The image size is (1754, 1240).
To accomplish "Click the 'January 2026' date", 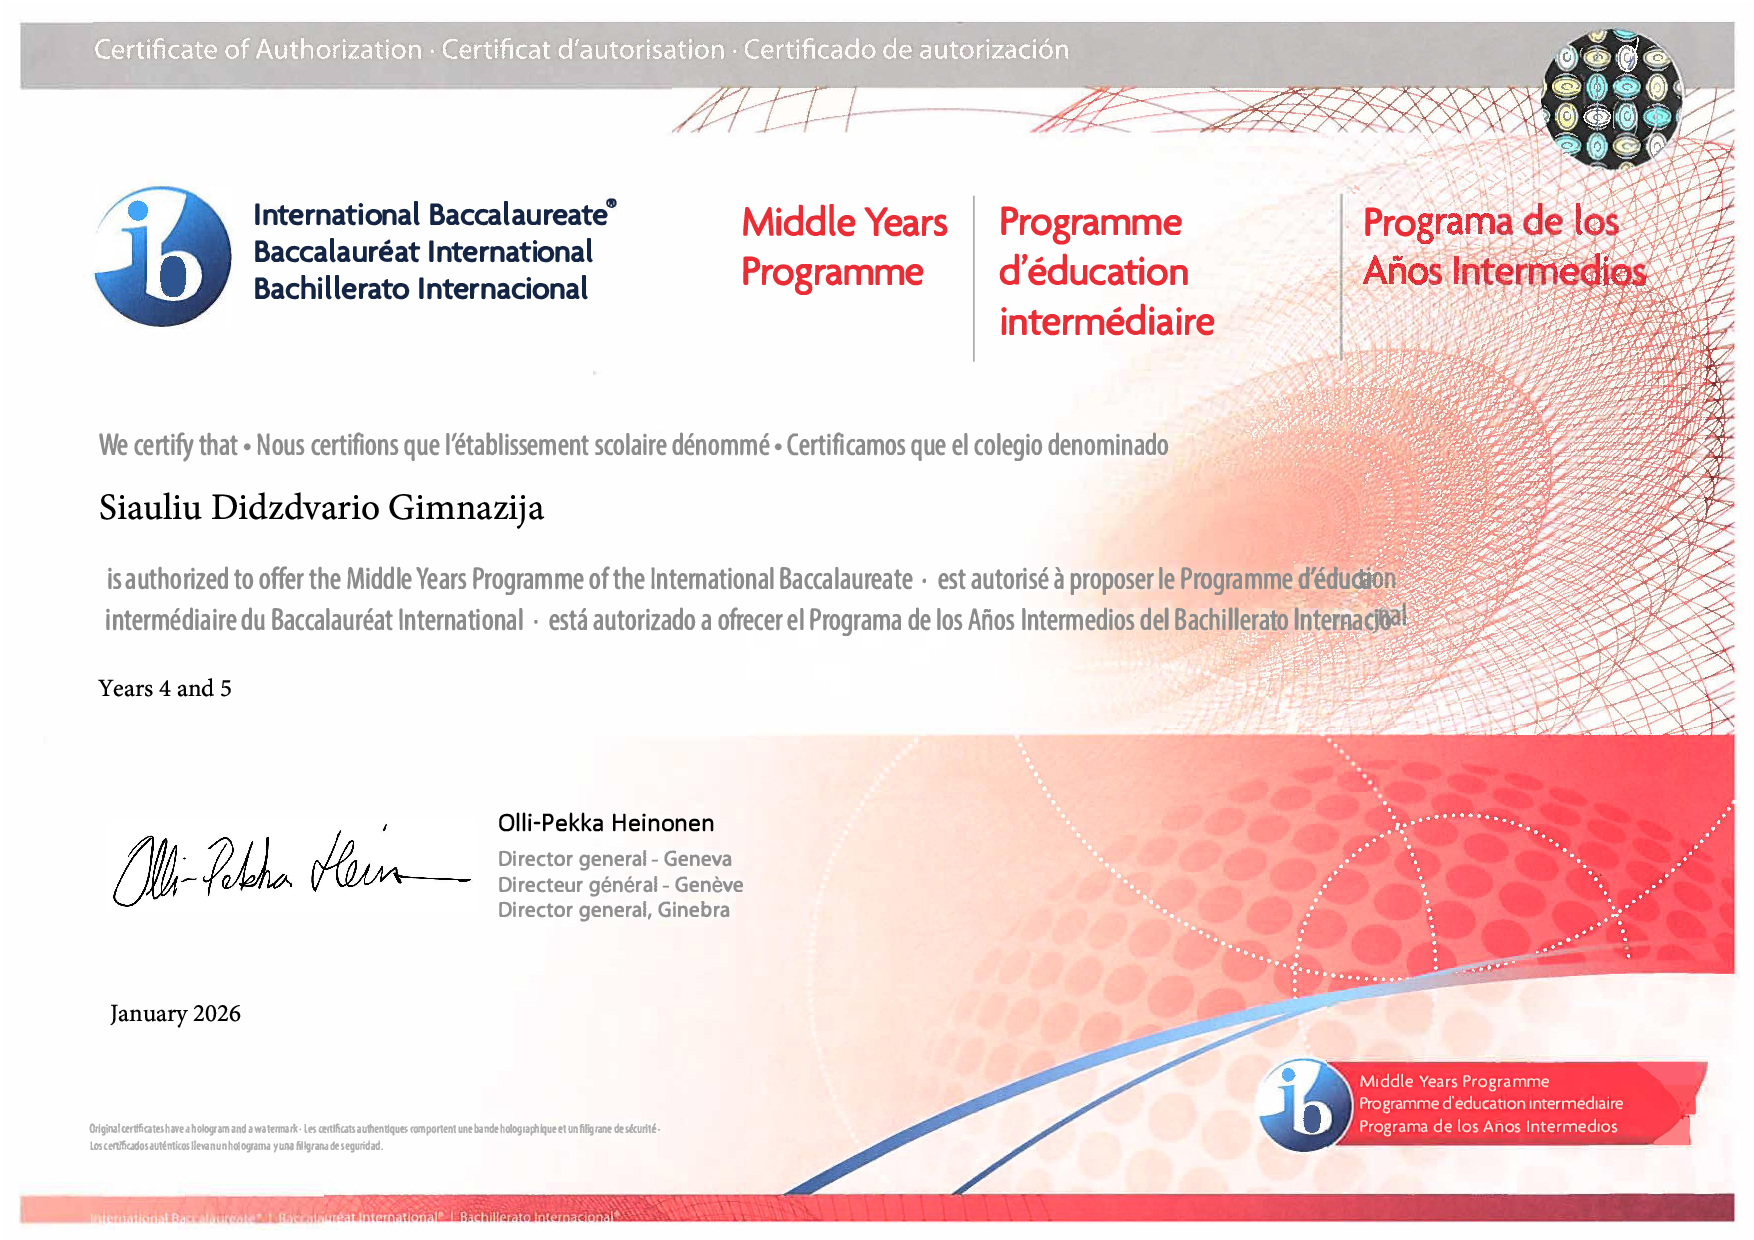I will click(x=175, y=1013).
